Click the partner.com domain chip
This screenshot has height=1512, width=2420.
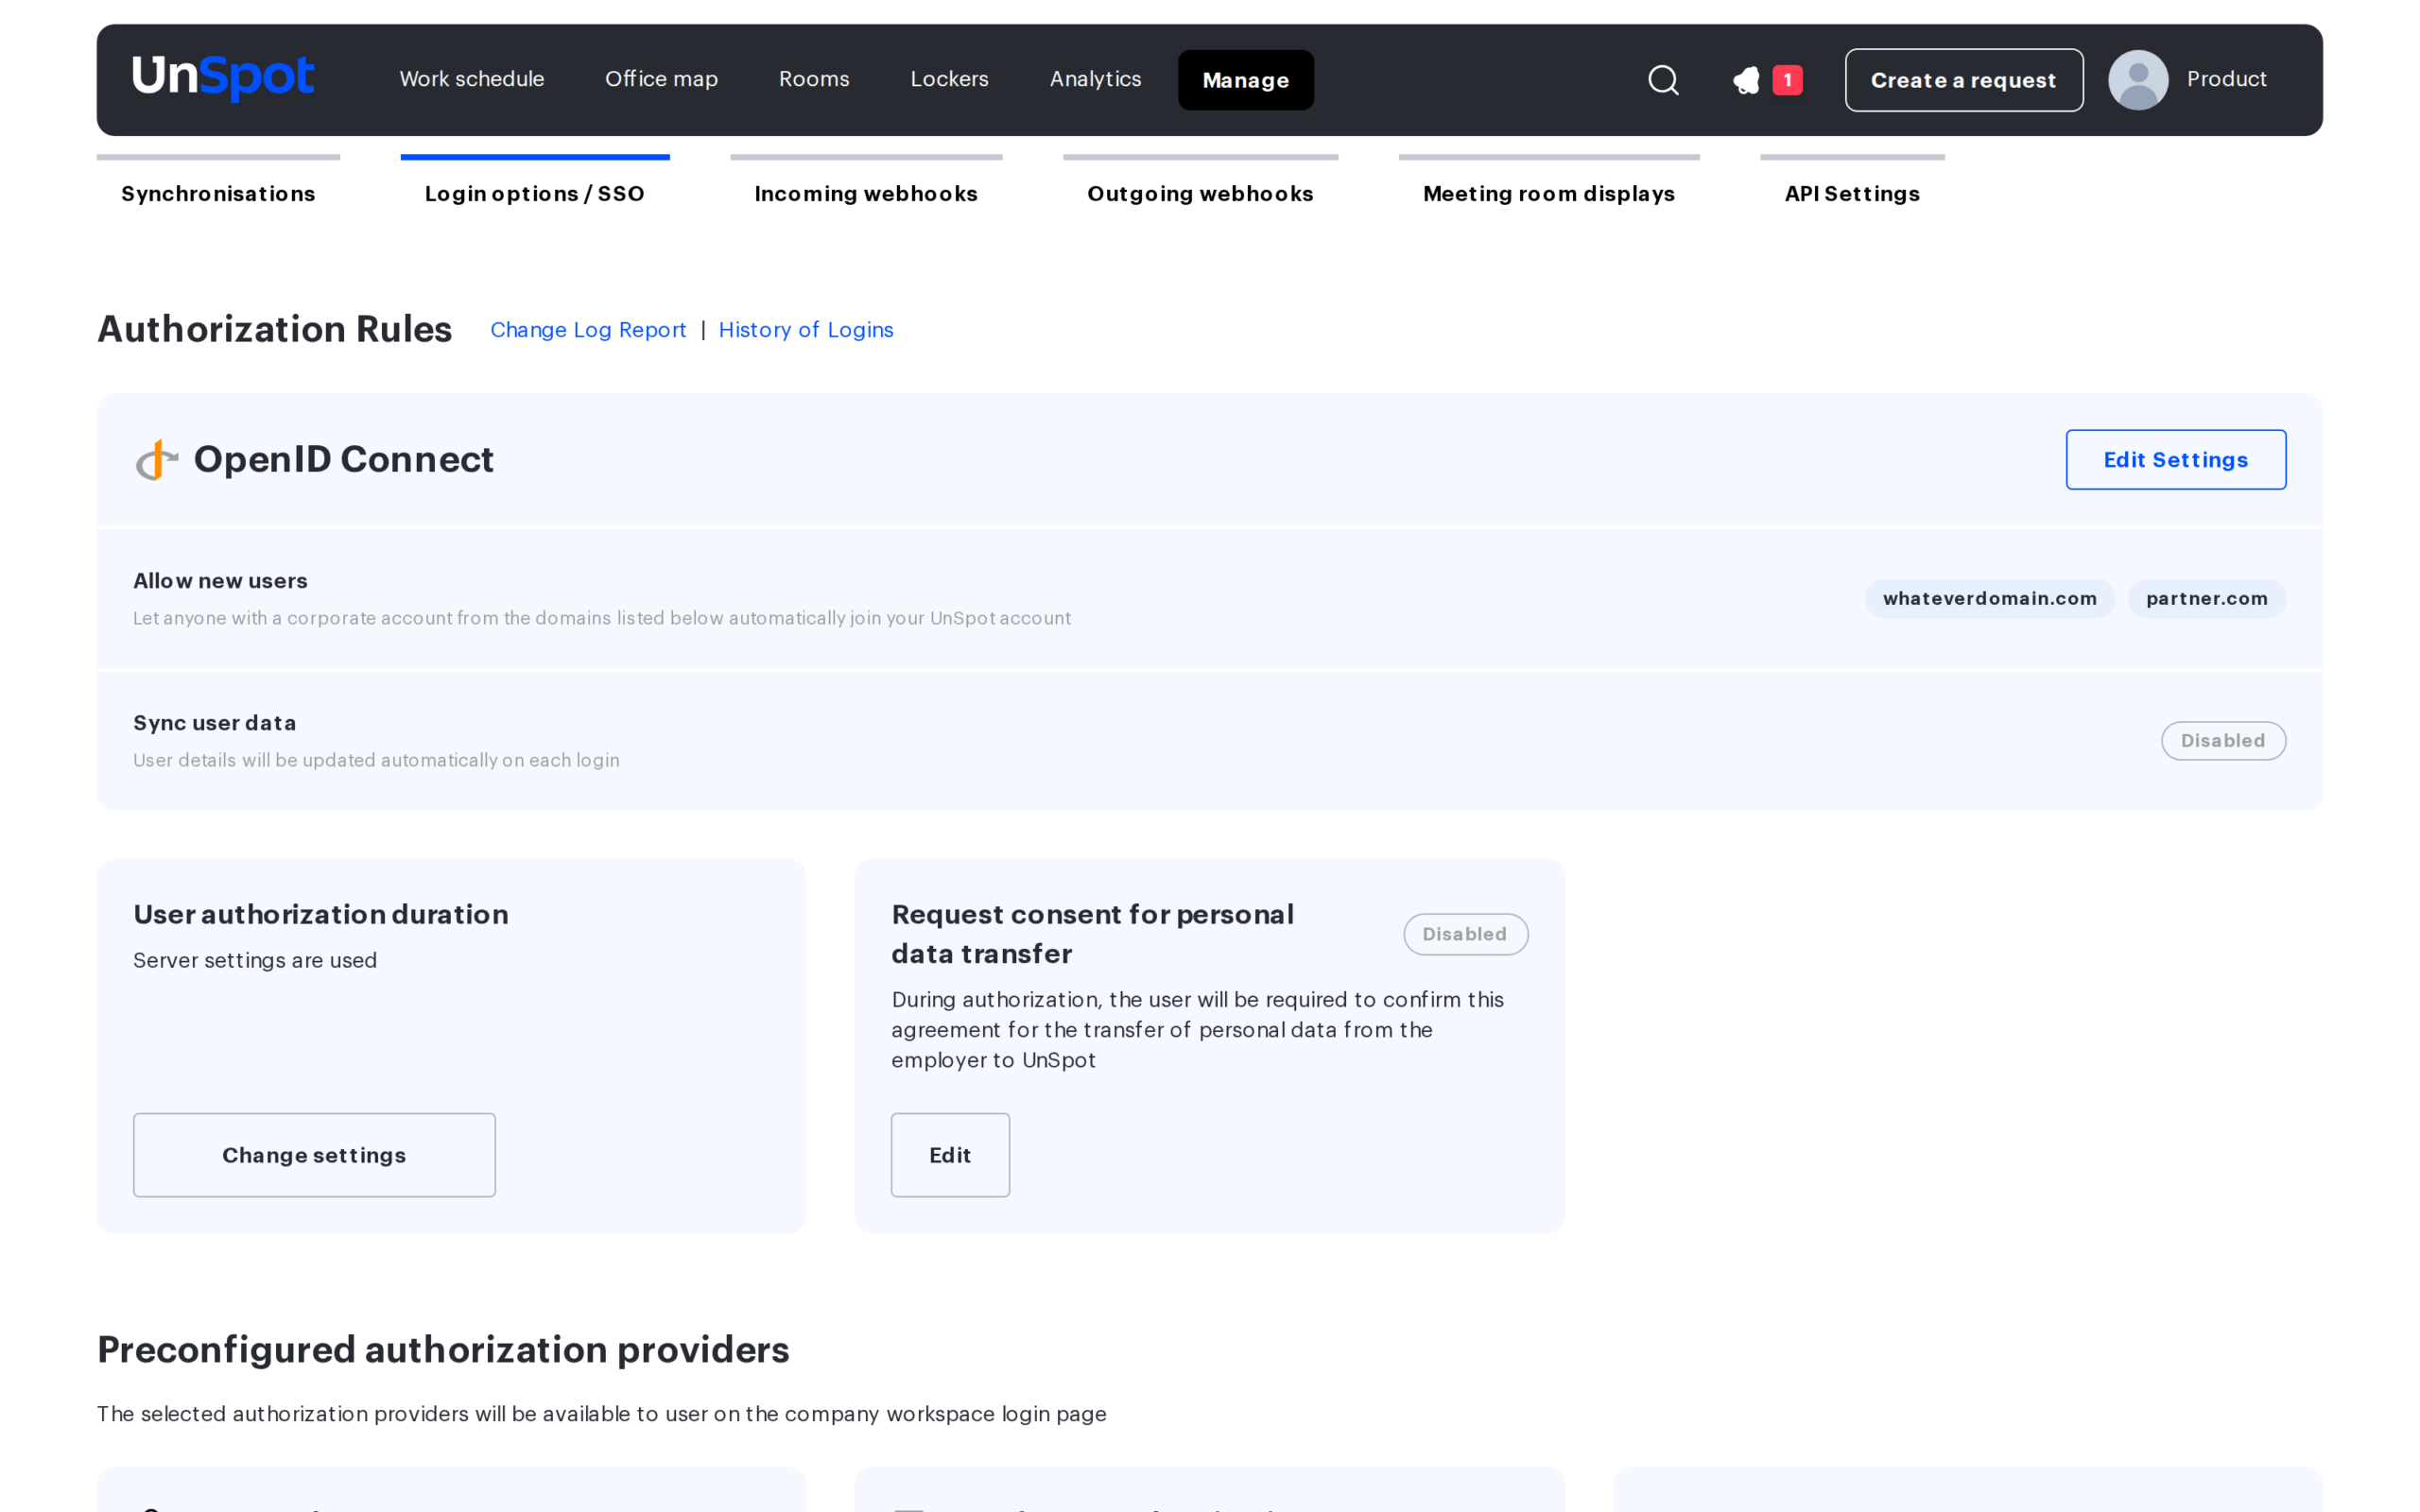[2207, 599]
